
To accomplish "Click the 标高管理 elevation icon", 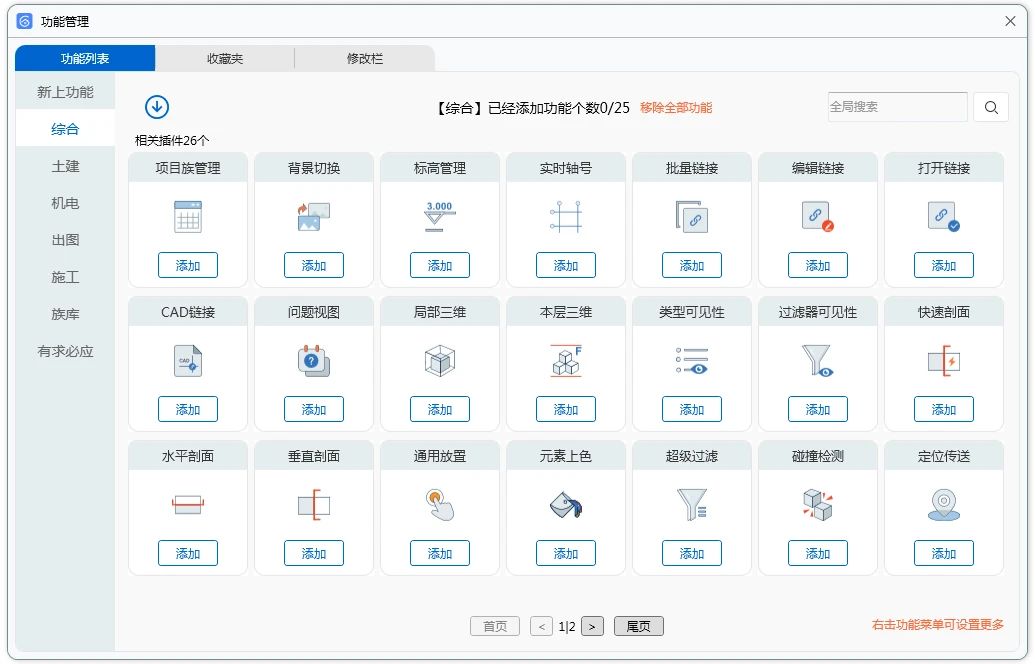I will click(440, 217).
